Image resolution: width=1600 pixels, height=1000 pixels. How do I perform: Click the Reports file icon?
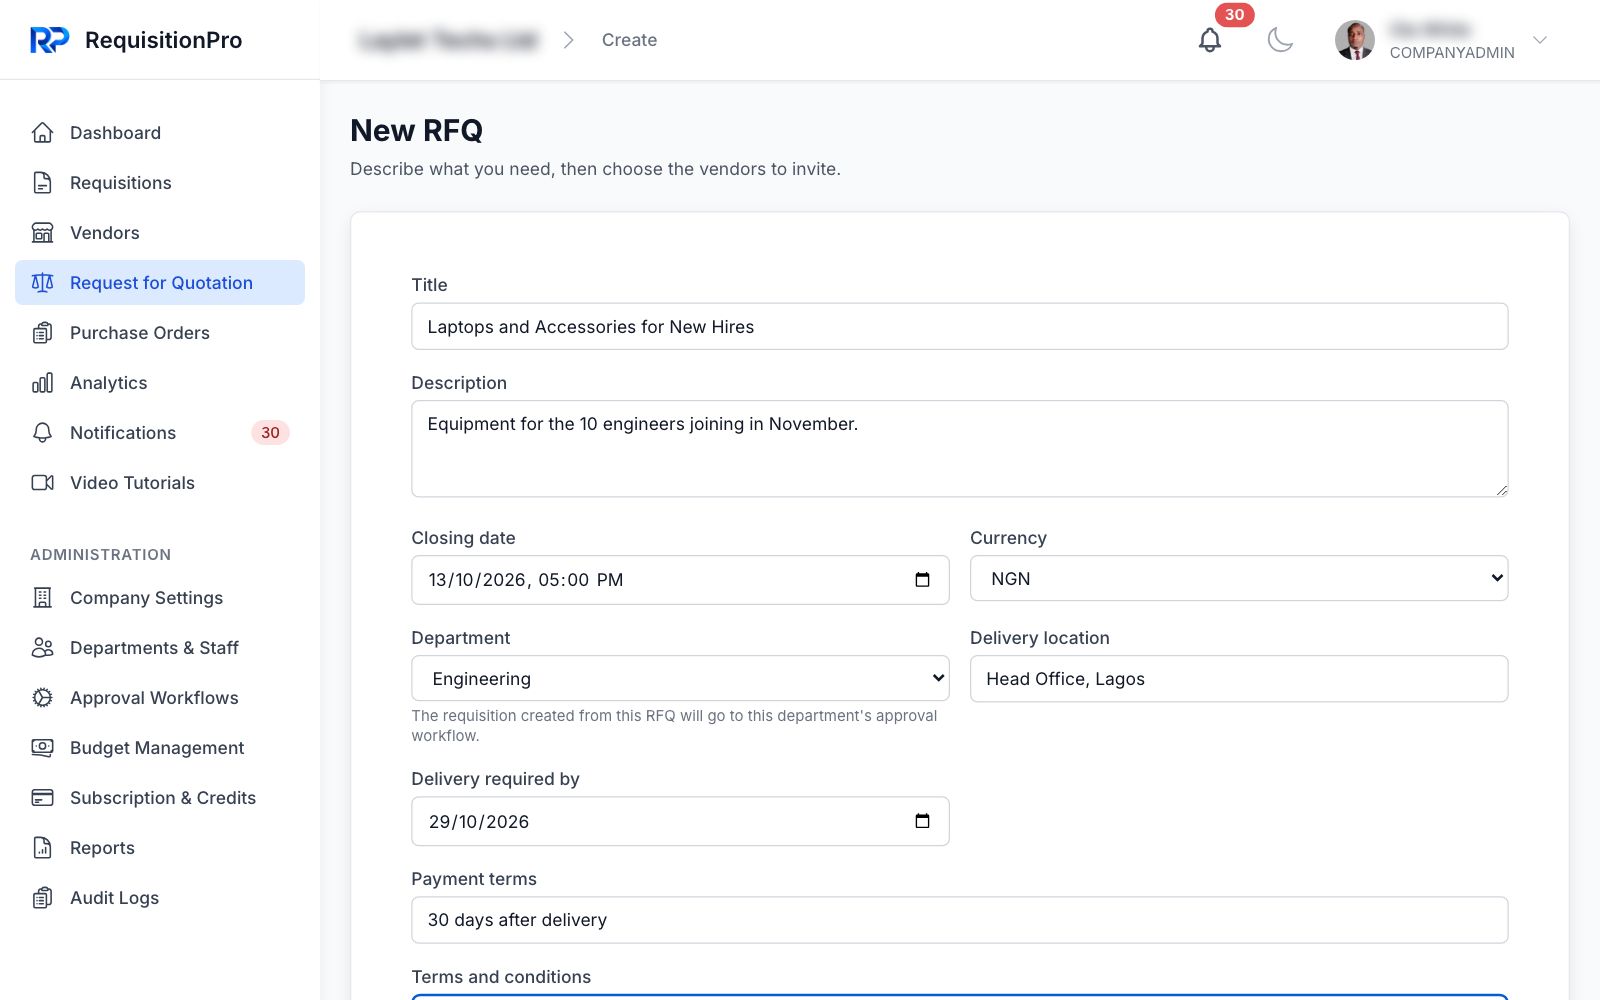click(42, 848)
